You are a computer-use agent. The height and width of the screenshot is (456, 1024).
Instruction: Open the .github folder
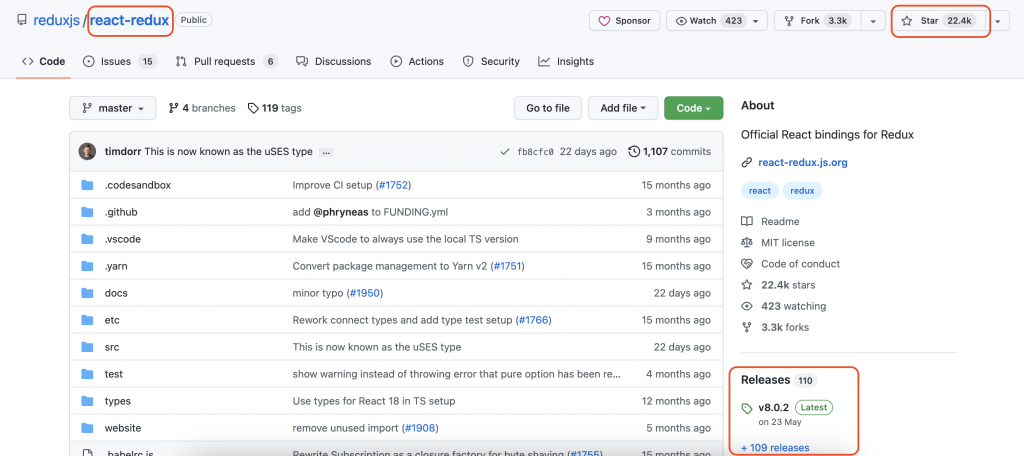tap(121, 212)
